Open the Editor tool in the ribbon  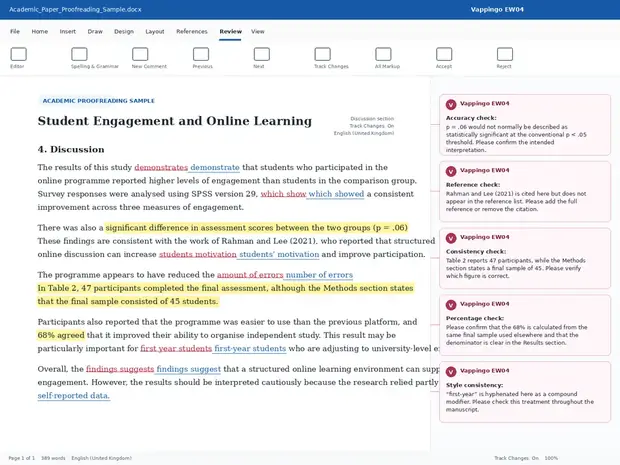(18, 58)
